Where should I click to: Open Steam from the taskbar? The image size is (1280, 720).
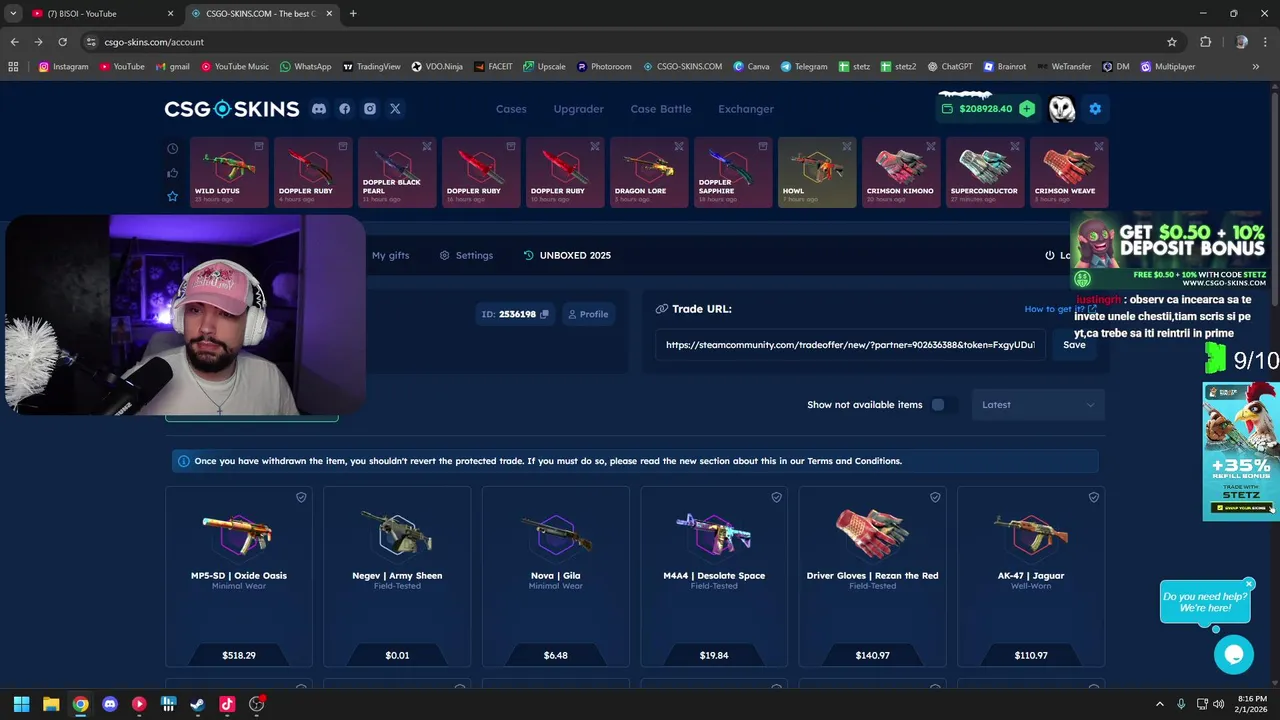coord(198,704)
